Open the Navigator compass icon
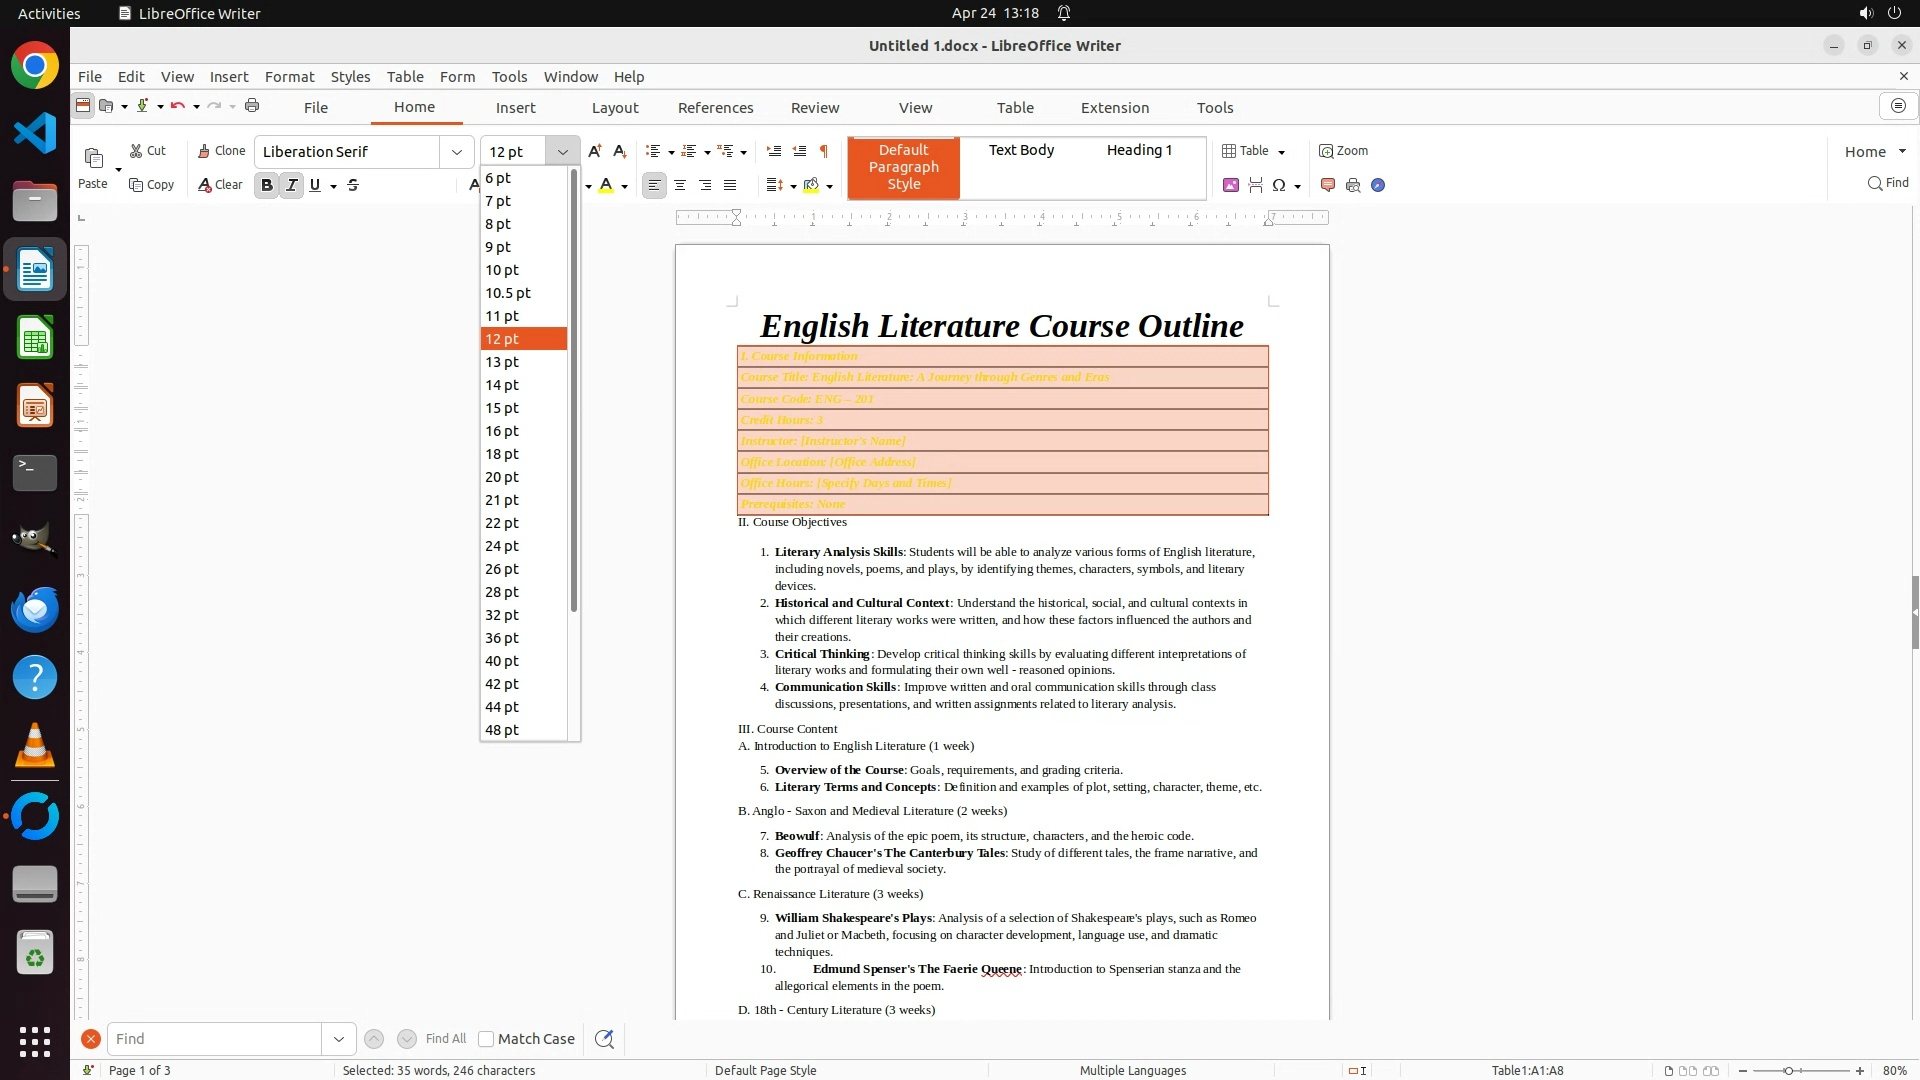The width and height of the screenshot is (1920, 1080). point(1378,185)
